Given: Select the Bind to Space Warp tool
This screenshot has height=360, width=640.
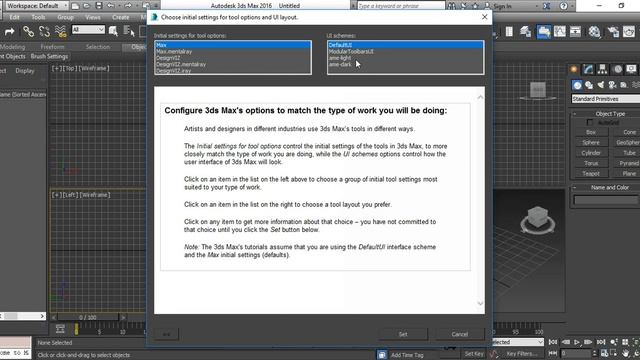Looking at the screenshot, I should coord(60,31).
